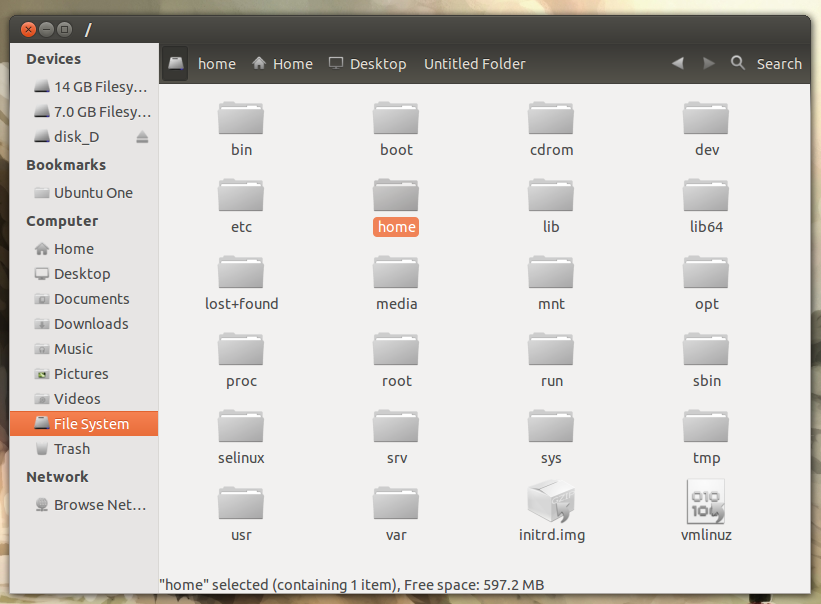Open Ubuntu One bookmark
This screenshot has width=821, height=604.
click(93, 193)
